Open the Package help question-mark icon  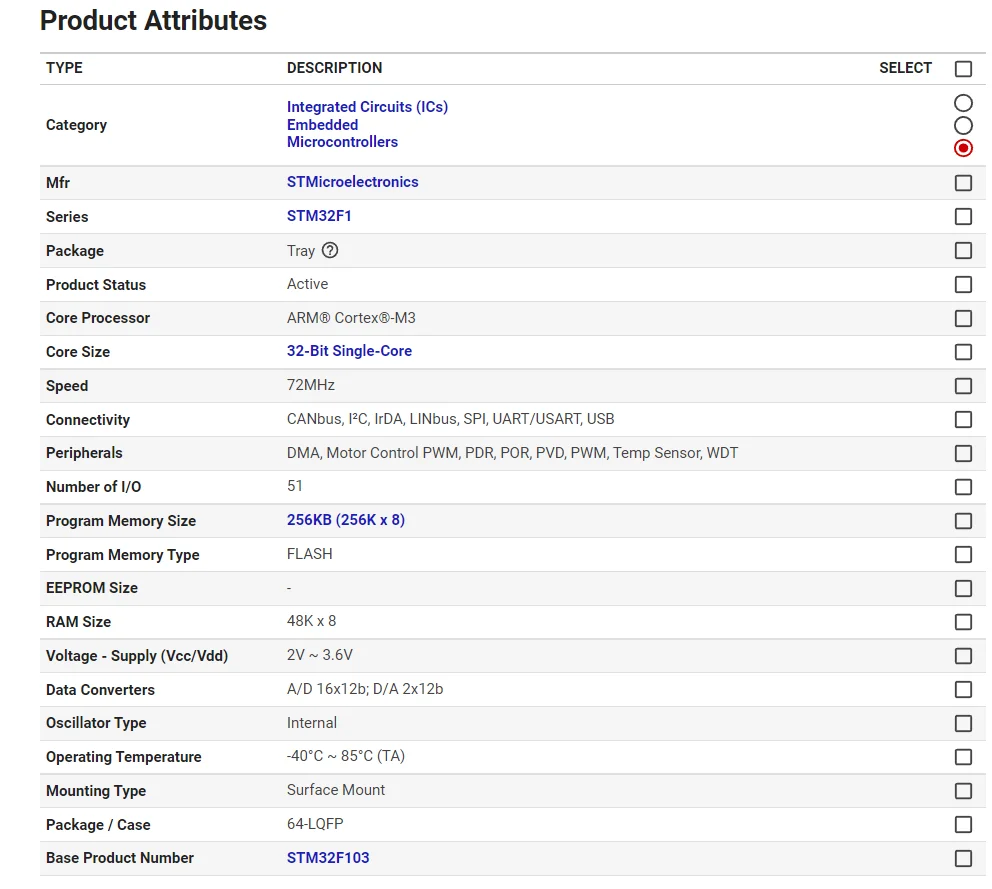(330, 251)
